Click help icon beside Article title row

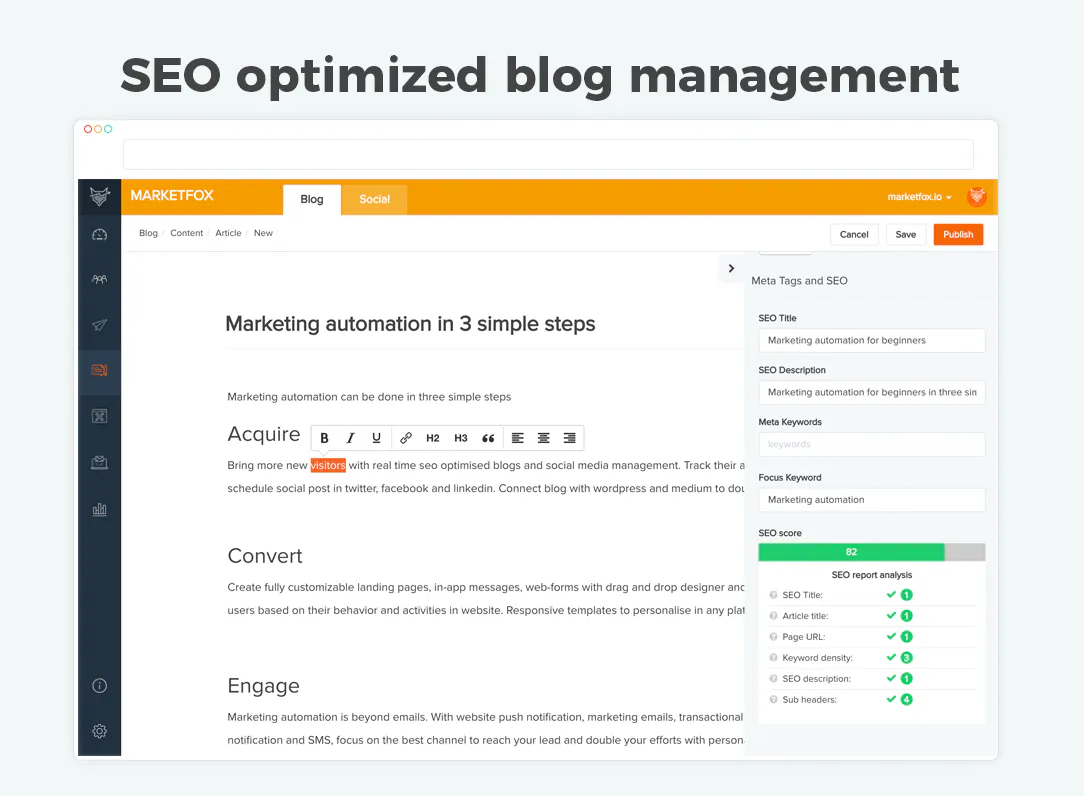773,615
